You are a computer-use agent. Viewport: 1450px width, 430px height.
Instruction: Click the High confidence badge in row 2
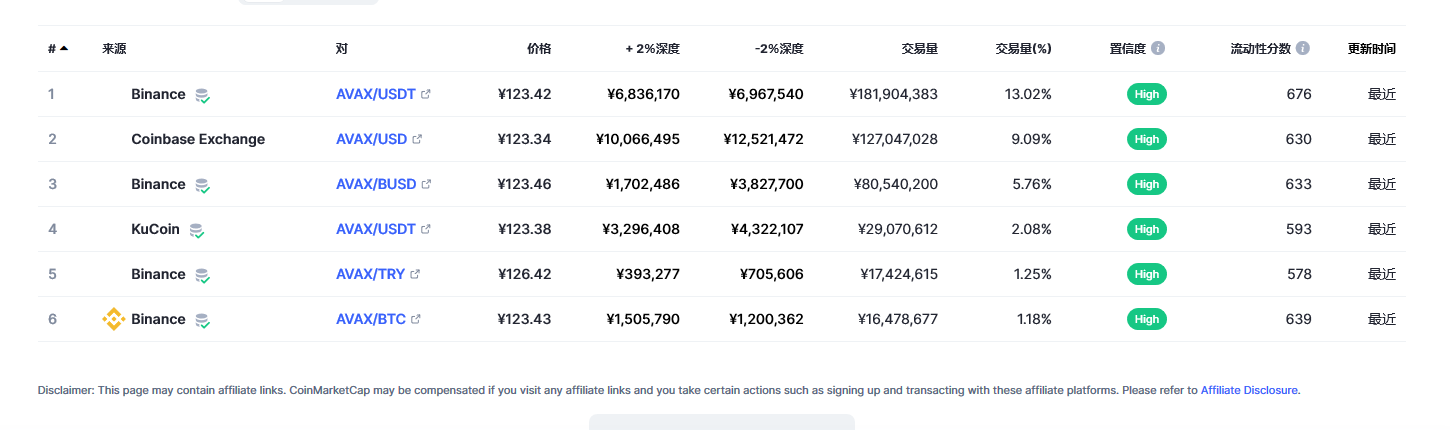pyautogui.click(x=1147, y=139)
